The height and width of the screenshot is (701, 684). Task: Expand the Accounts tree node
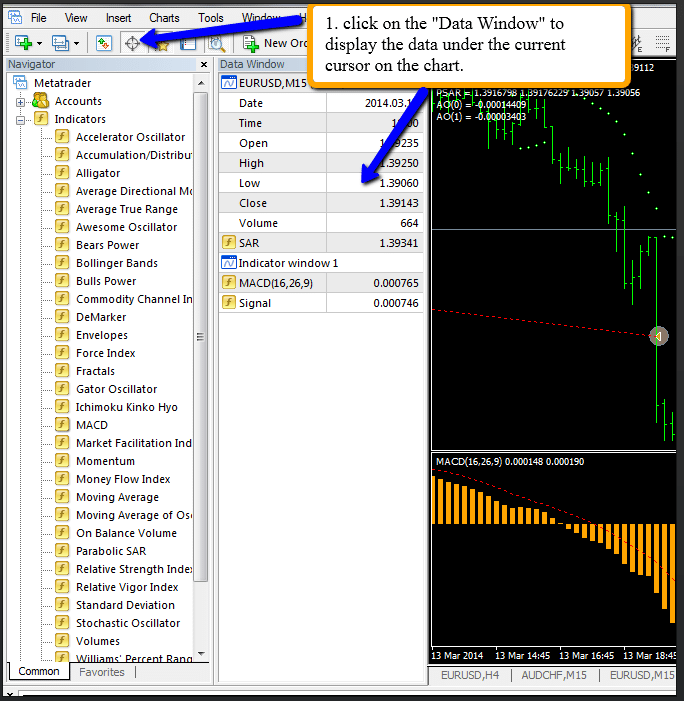point(20,102)
